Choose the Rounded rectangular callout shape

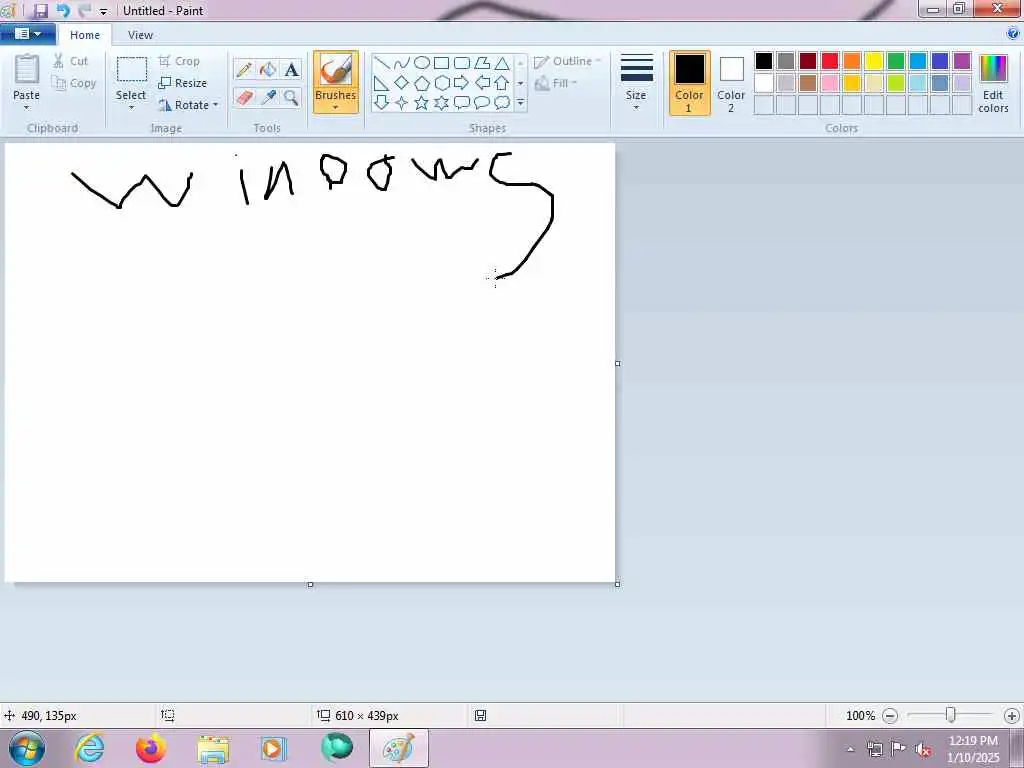tap(462, 103)
